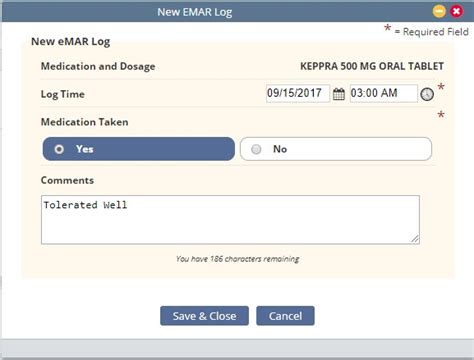Click the Log Time label
The height and width of the screenshot is (360, 474).
tap(63, 94)
